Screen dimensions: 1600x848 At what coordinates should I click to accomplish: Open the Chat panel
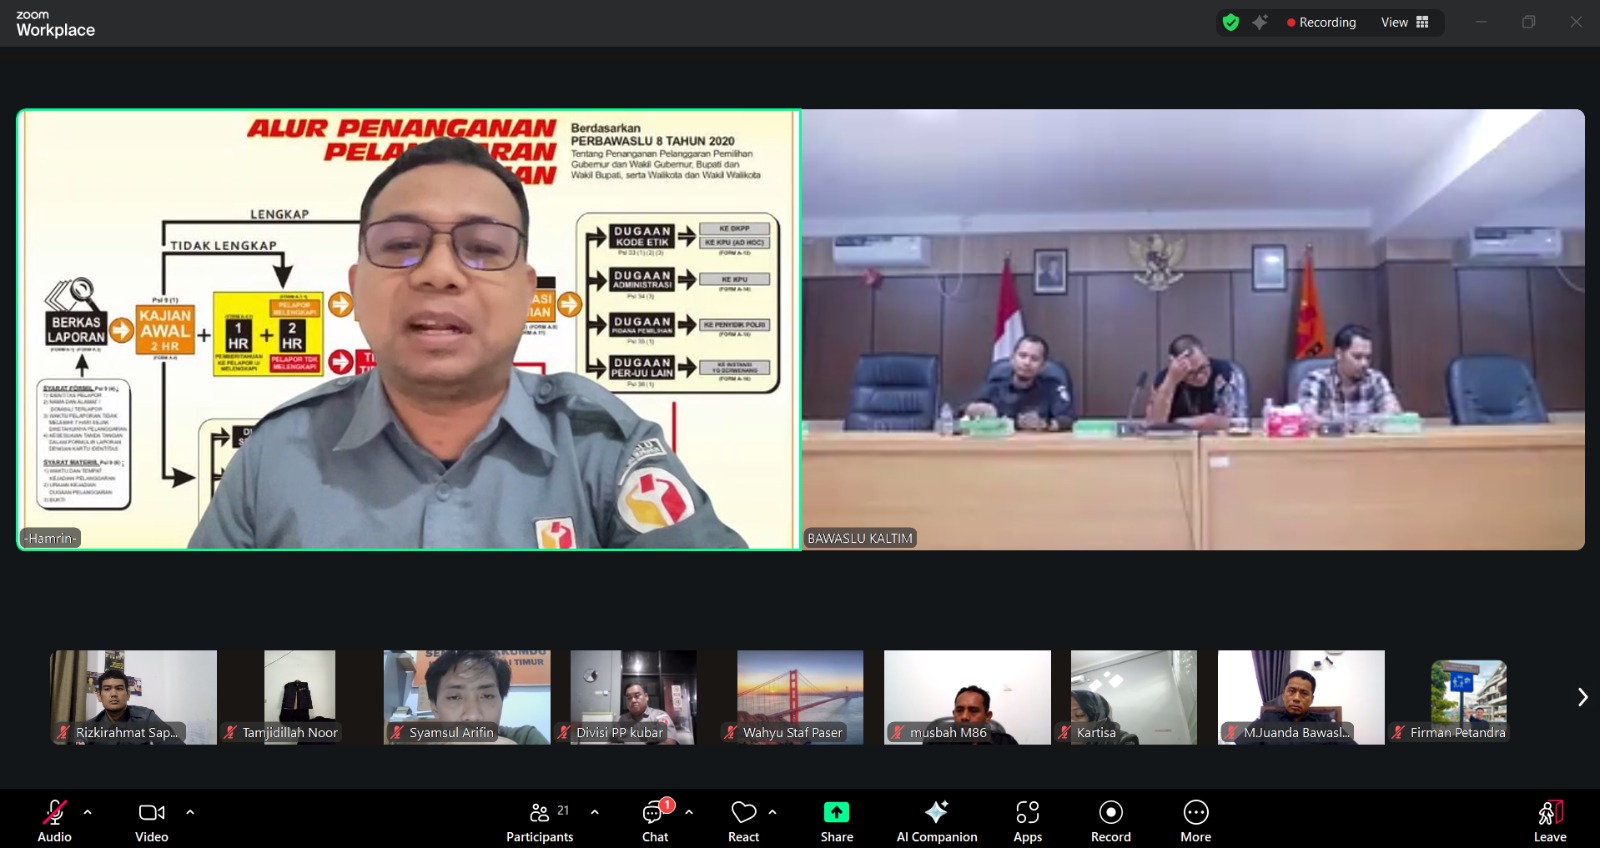coord(655,820)
